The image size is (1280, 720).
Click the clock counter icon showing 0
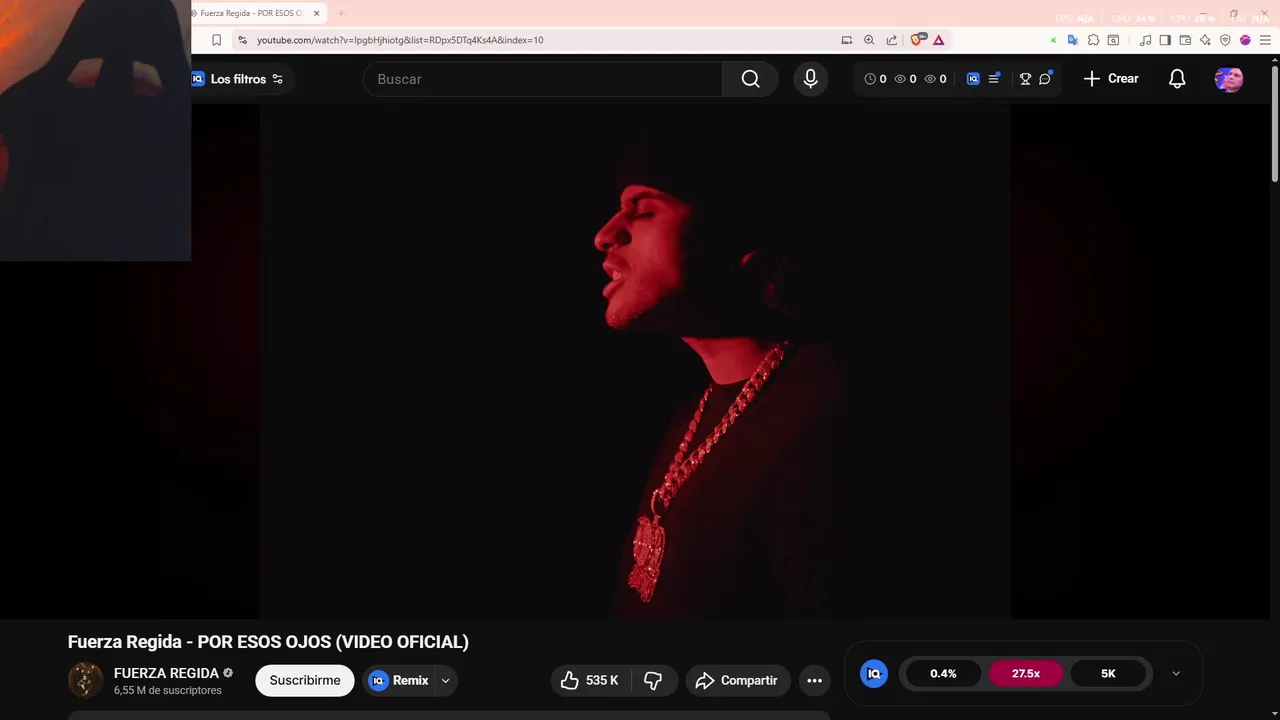(x=870, y=79)
